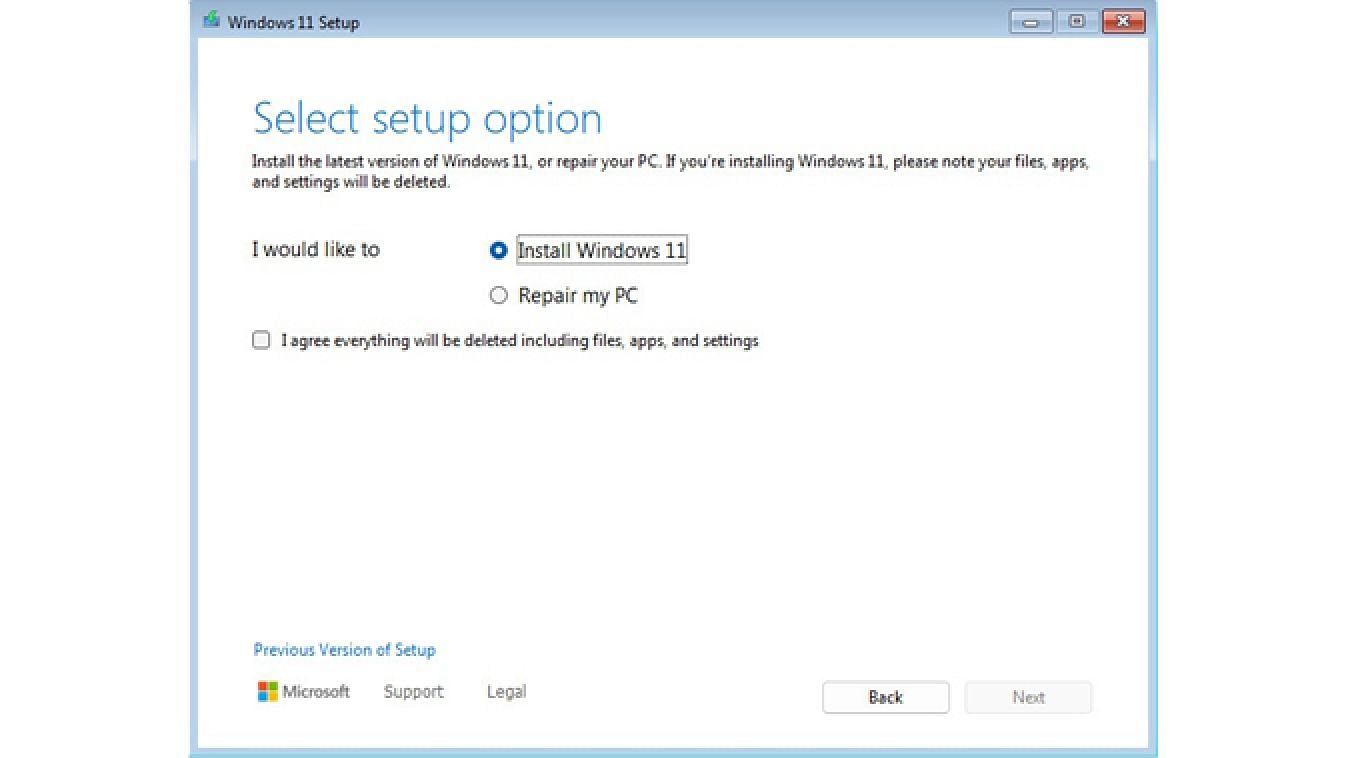The height and width of the screenshot is (758, 1348).
Task: Open the Previous Version of Setup link
Action: (344, 650)
